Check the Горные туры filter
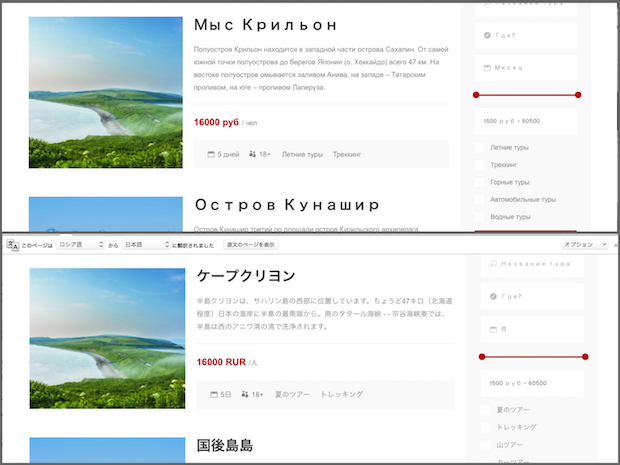This screenshot has height=465, width=620. tap(480, 182)
